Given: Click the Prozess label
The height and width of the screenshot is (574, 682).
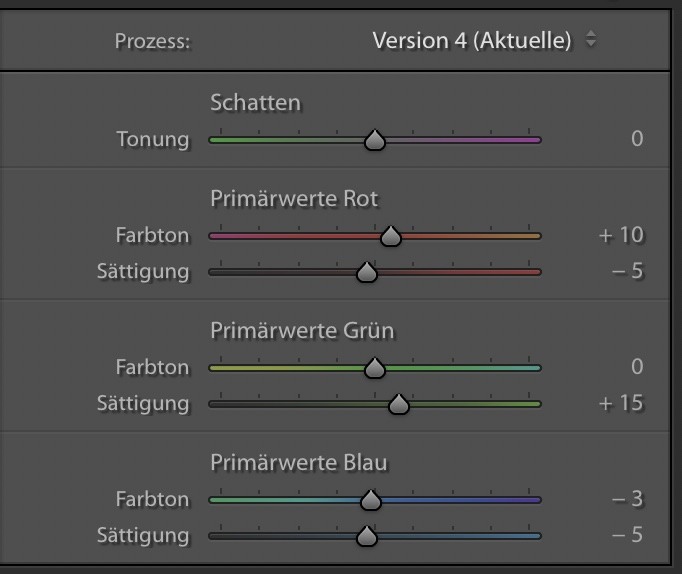Looking at the screenshot, I should point(152,42).
